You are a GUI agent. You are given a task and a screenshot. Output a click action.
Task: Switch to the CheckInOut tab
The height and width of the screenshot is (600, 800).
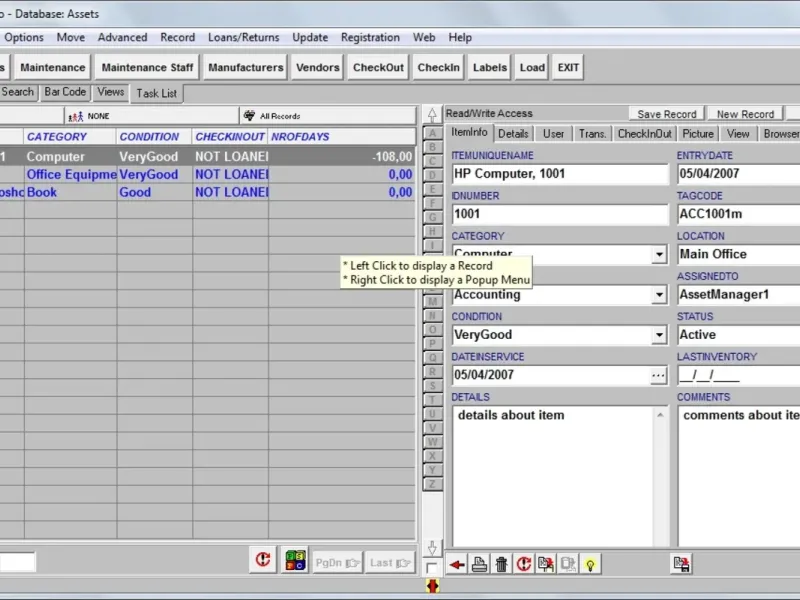(x=644, y=133)
